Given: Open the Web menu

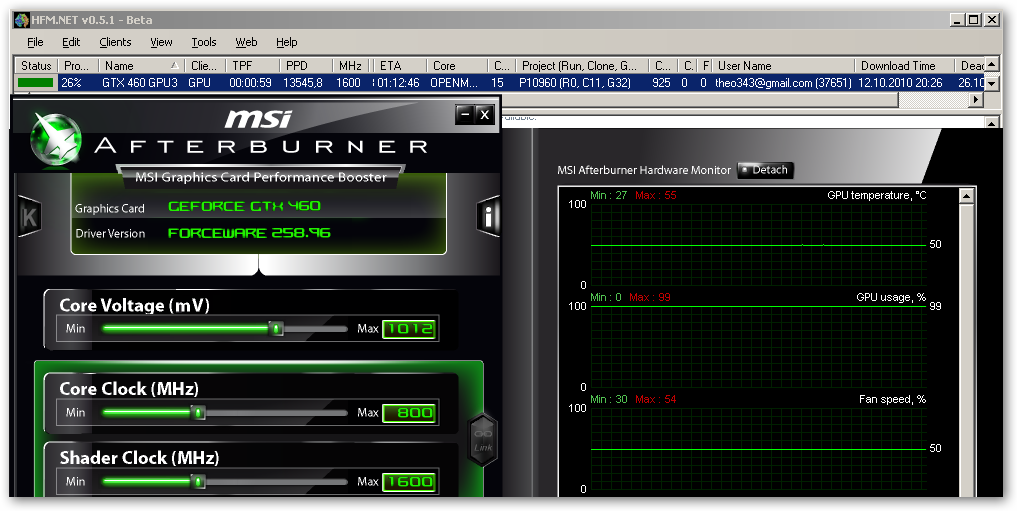Looking at the screenshot, I should point(246,42).
